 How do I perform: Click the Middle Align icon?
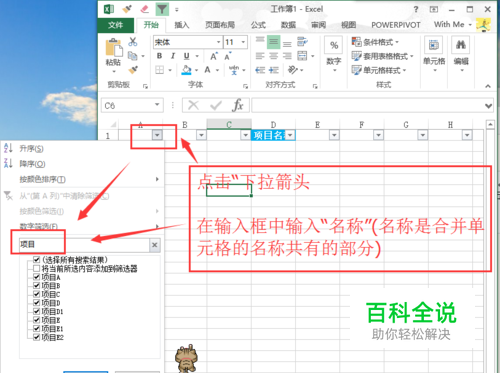[x=273, y=42]
